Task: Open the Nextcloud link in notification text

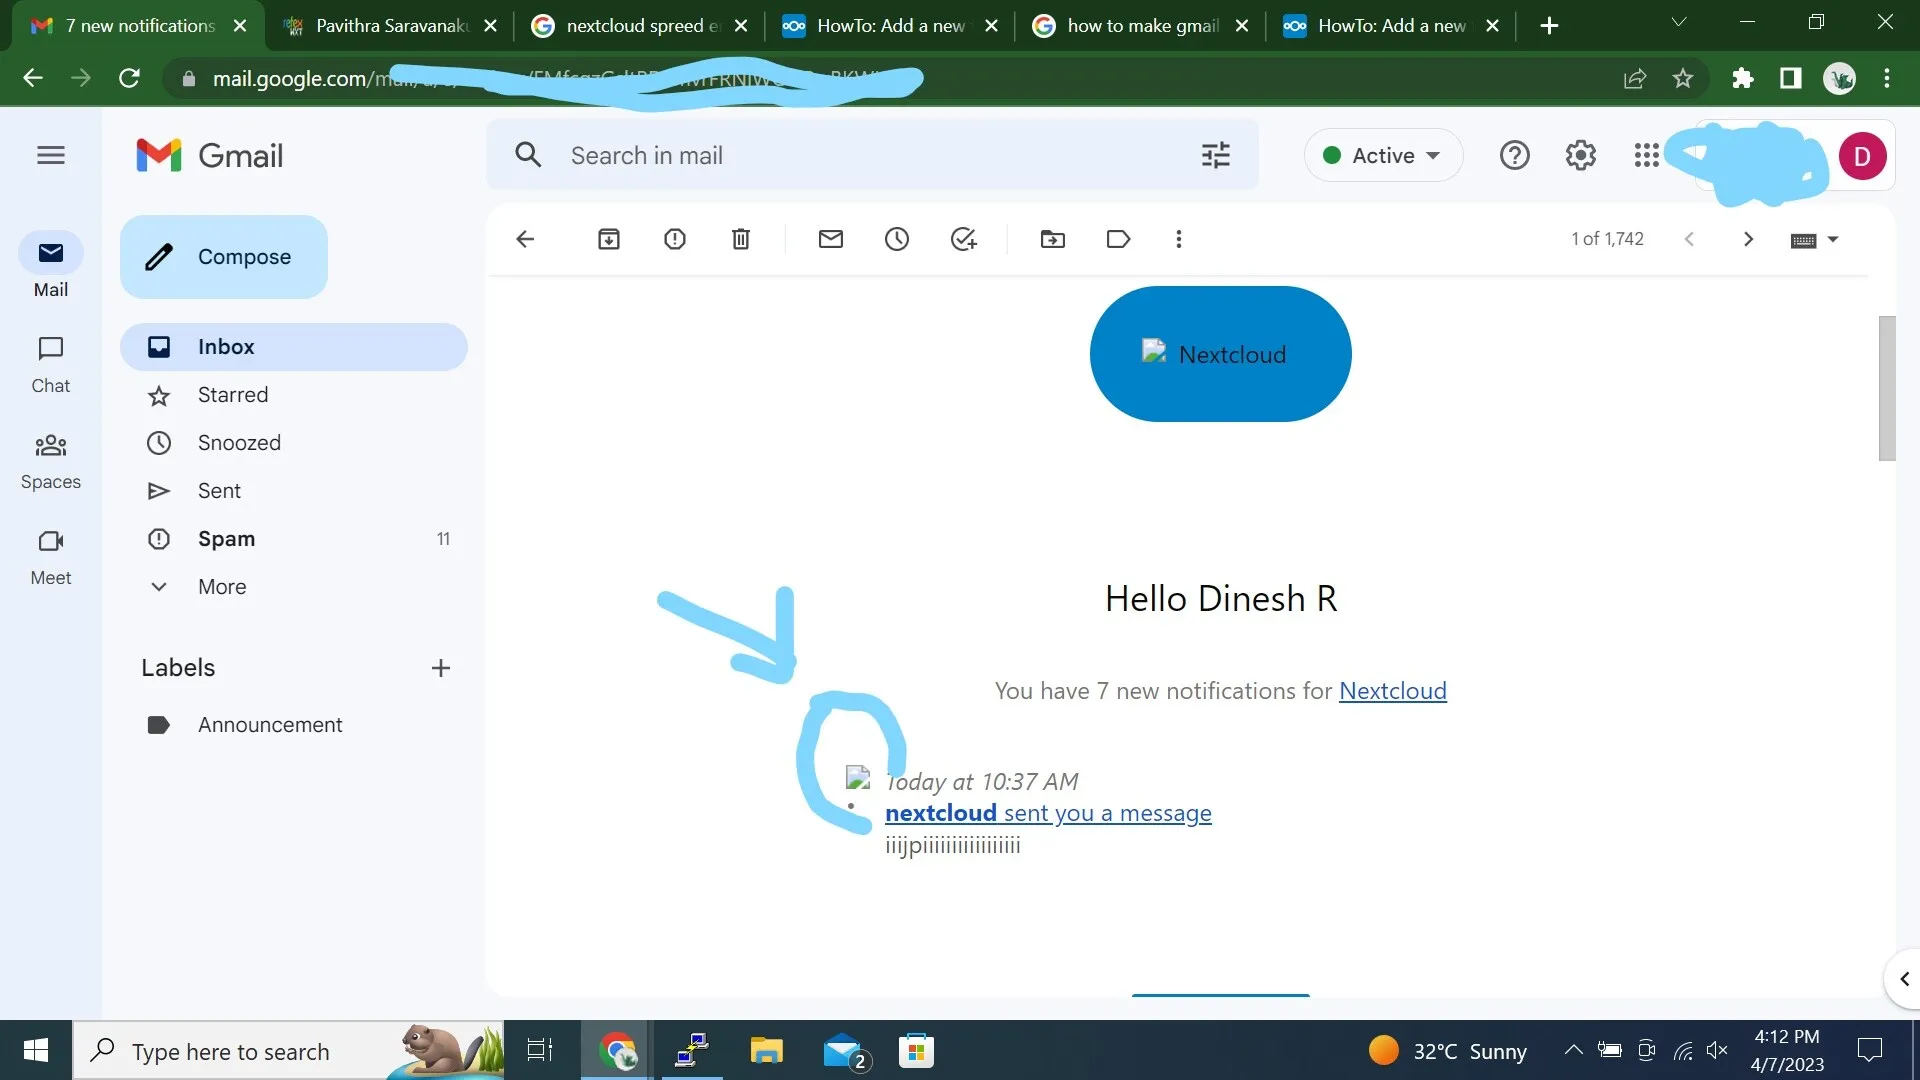Action: (1392, 691)
